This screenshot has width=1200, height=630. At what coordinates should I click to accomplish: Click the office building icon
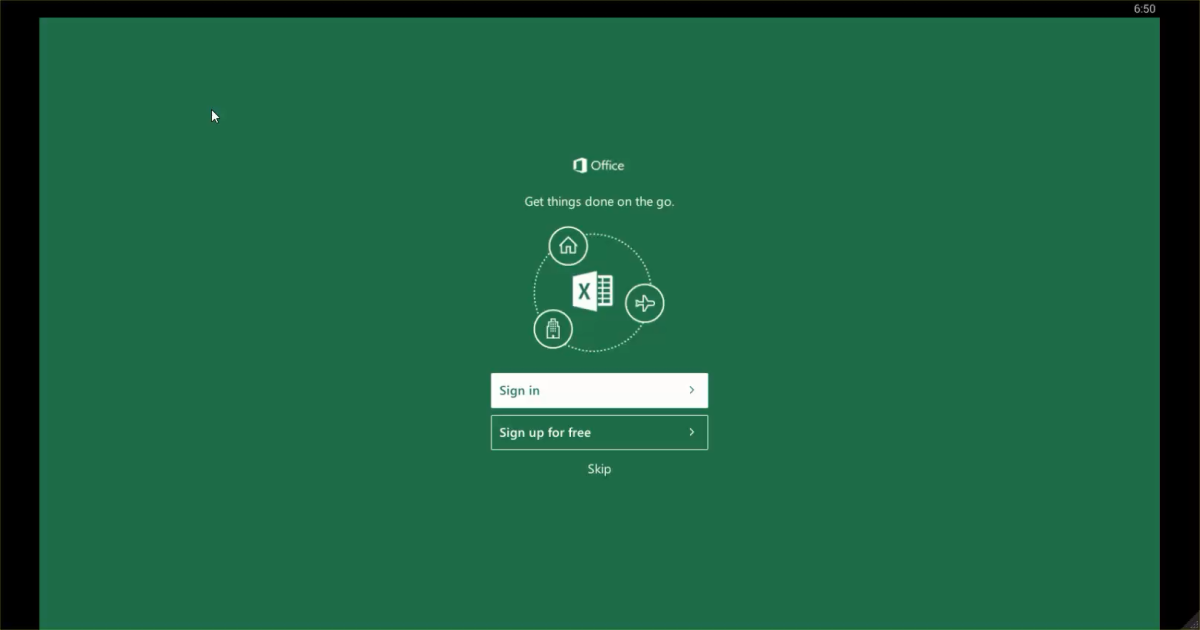coord(554,328)
